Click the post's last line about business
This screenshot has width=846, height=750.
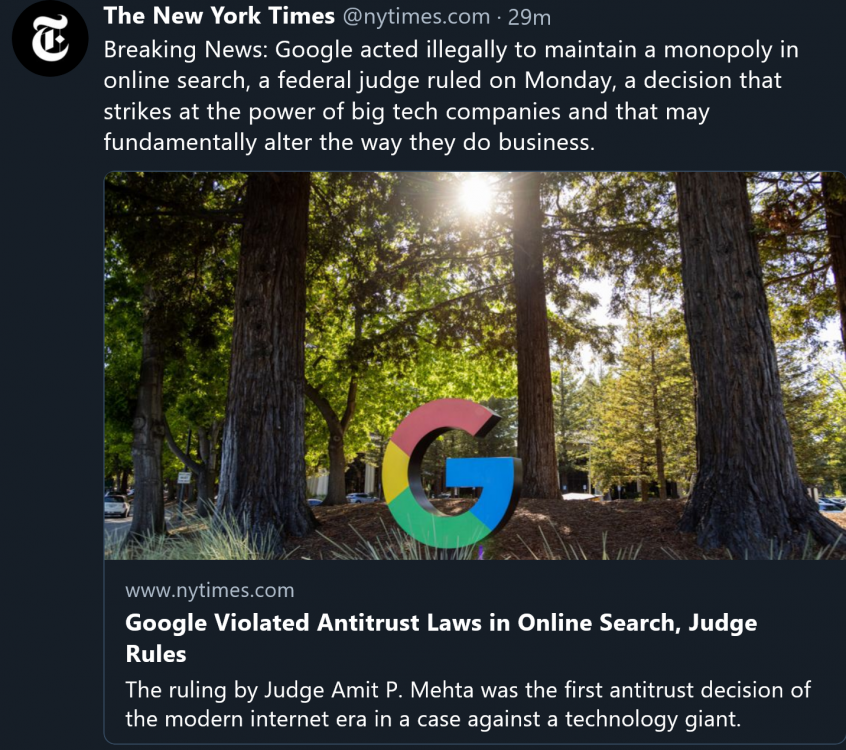(x=349, y=142)
